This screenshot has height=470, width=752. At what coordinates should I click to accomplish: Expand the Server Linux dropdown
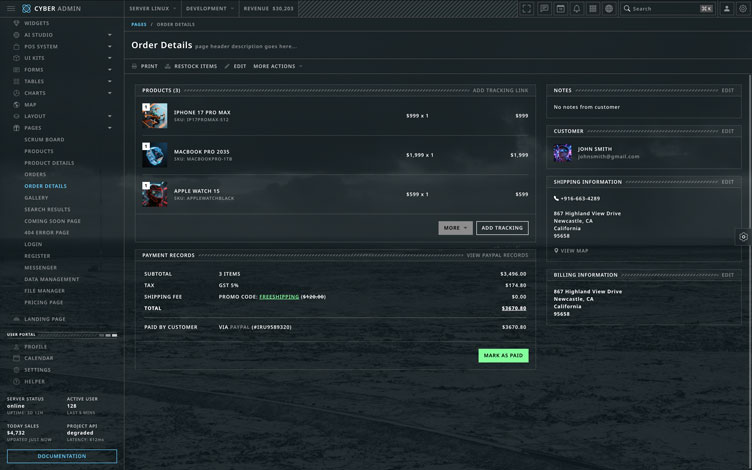[152, 8]
